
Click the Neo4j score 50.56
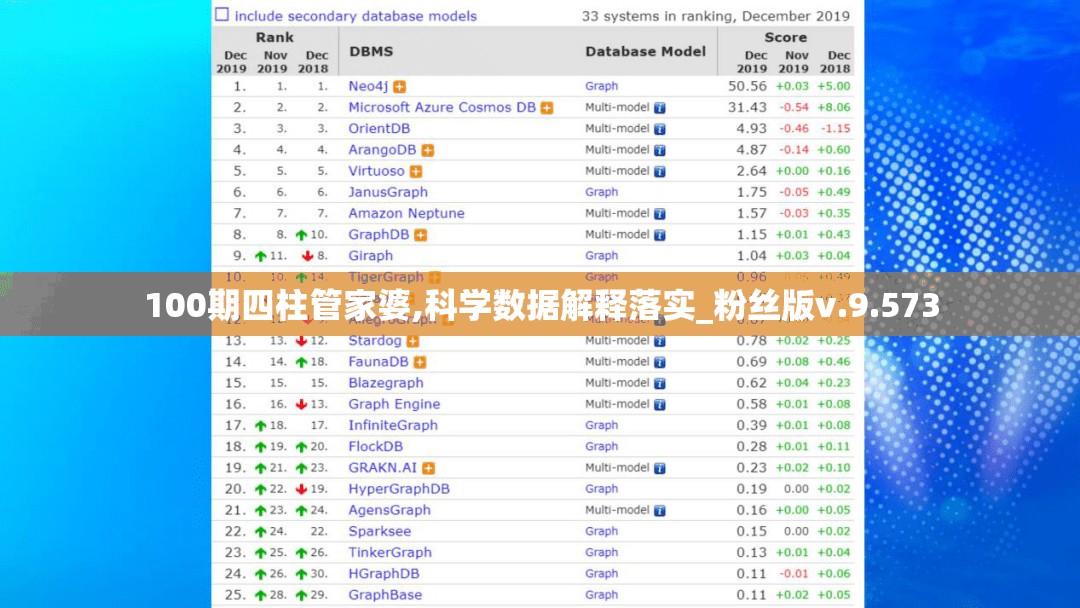pyautogui.click(x=747, y=86)
